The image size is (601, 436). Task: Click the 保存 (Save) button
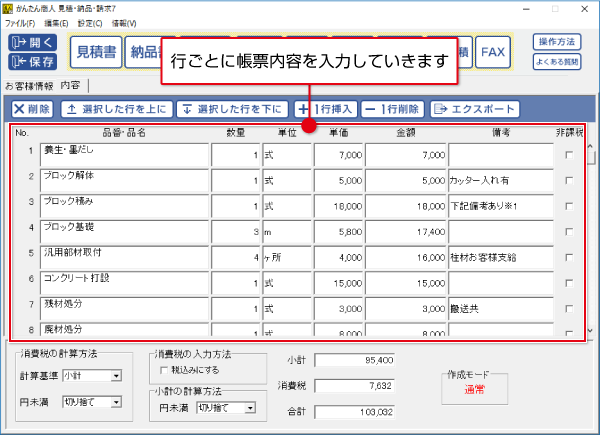point(33,62)
